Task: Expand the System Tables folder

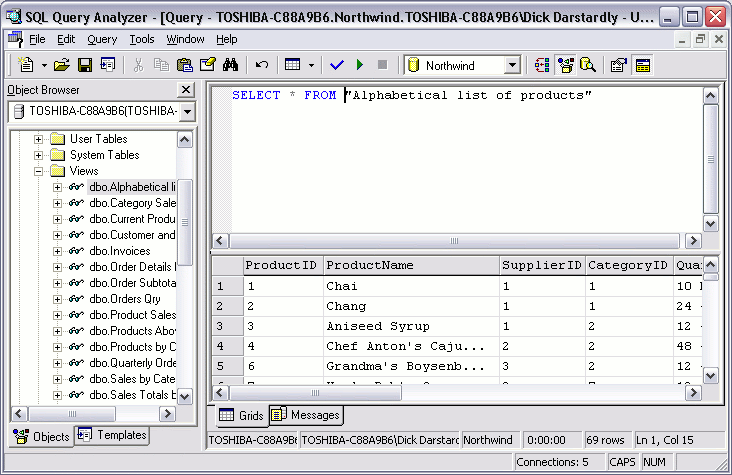Action: (x=38, y=155)
